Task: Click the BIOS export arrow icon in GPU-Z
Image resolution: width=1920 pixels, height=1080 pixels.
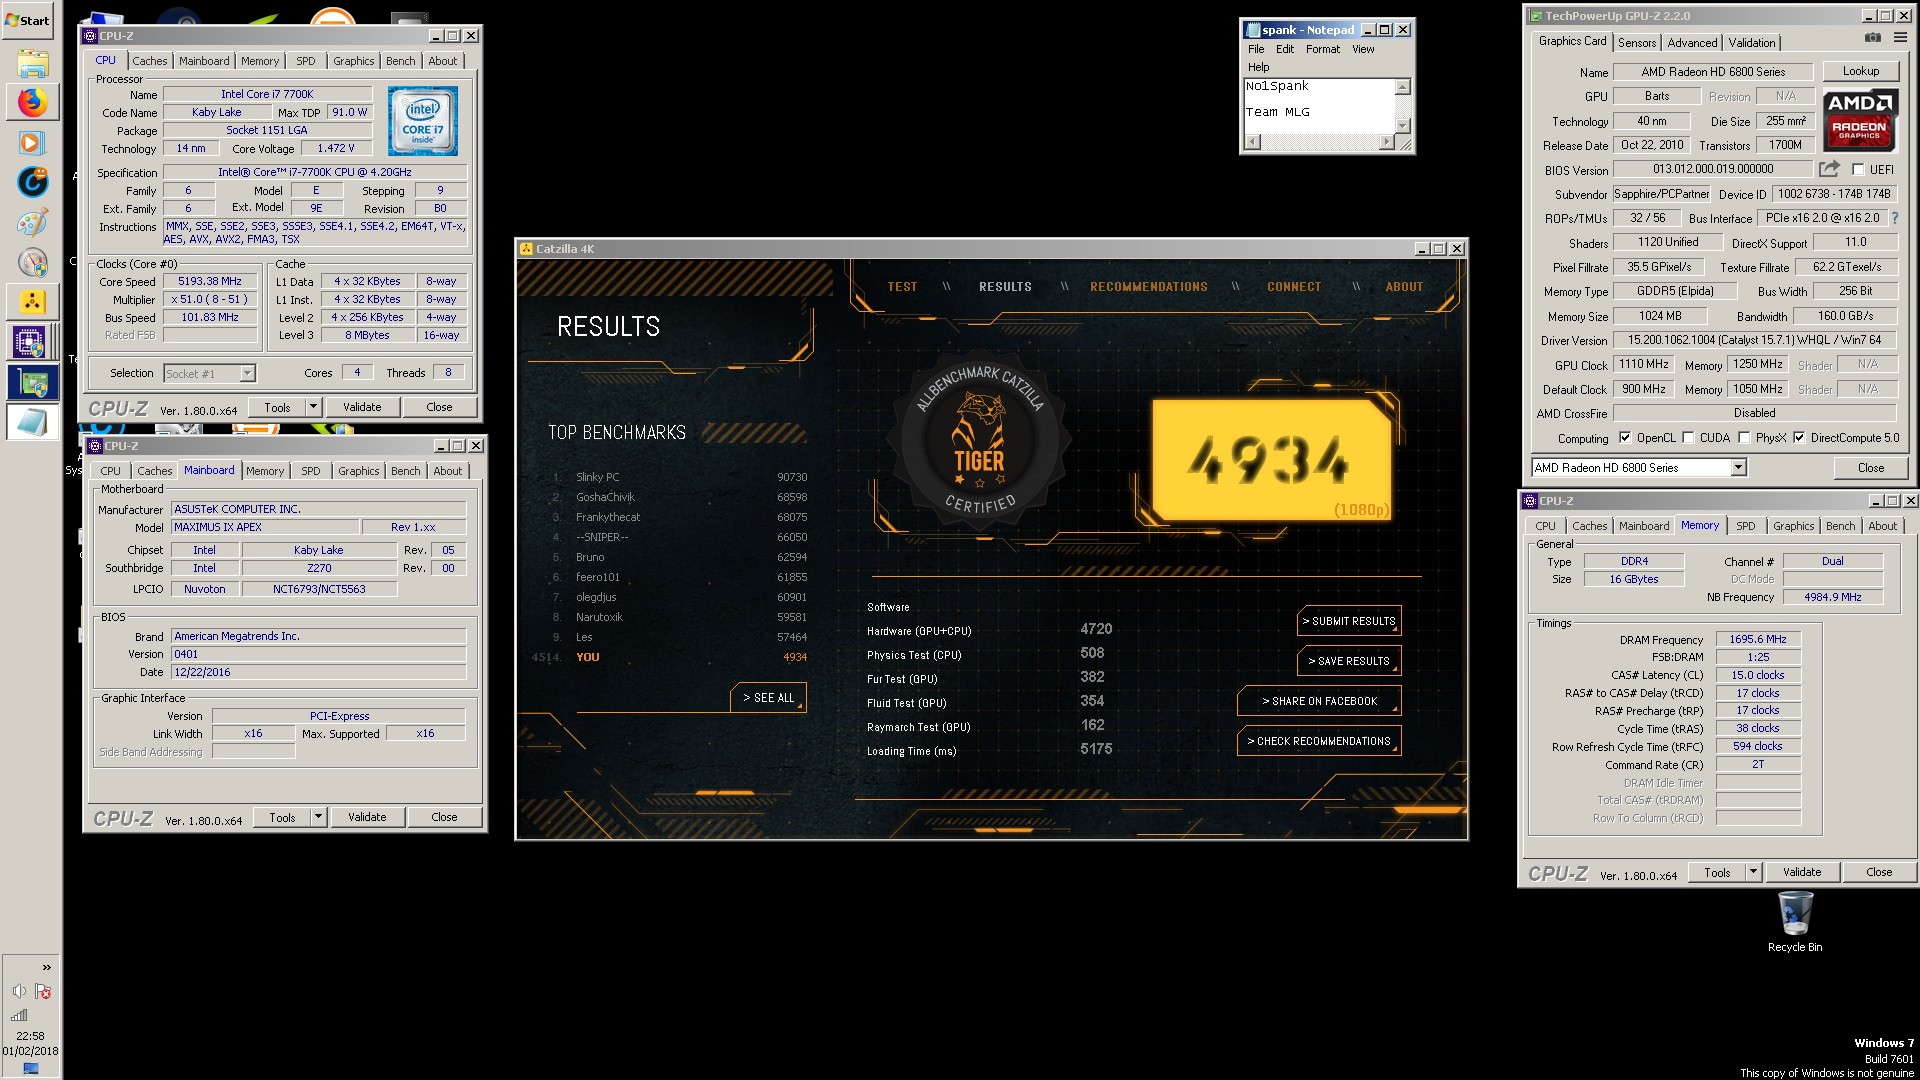Action: point(1829,169)
